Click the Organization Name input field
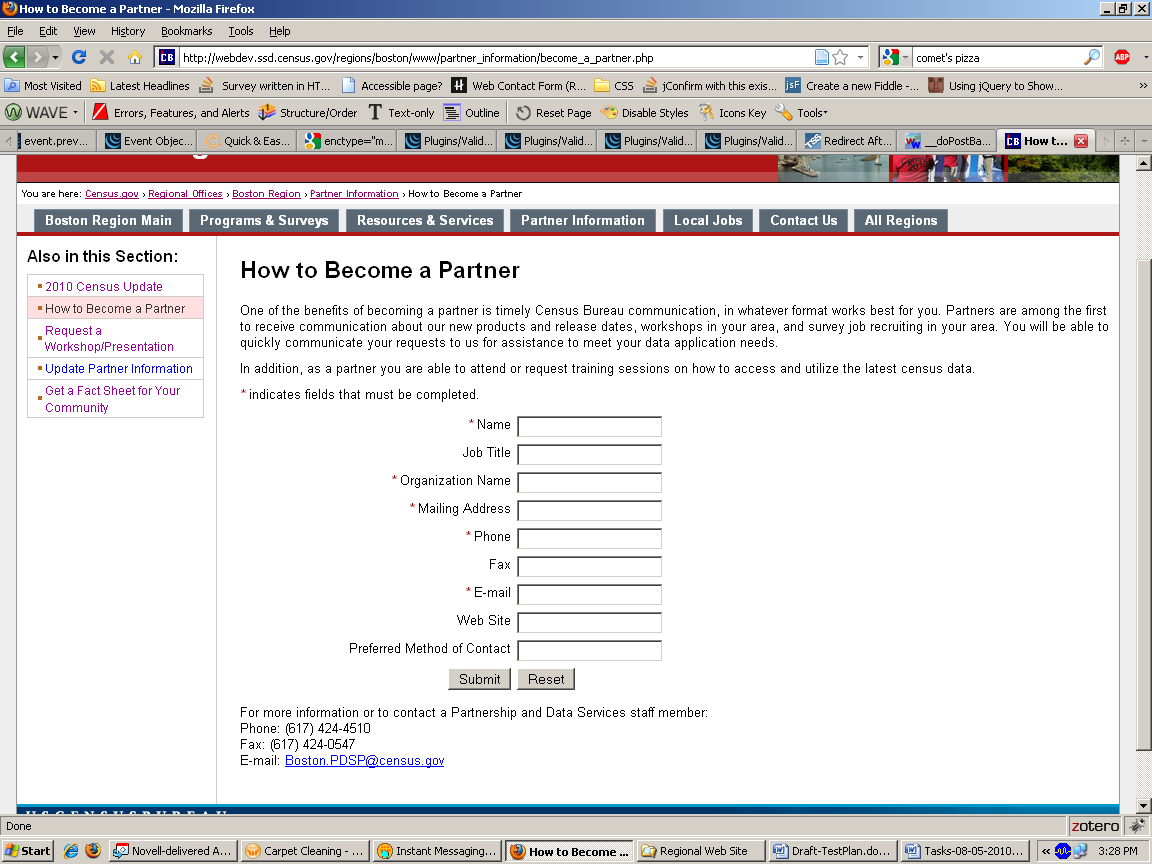The height and width of the screenshot is (864, 1152). pyautogui.click(x=589, y=482)
